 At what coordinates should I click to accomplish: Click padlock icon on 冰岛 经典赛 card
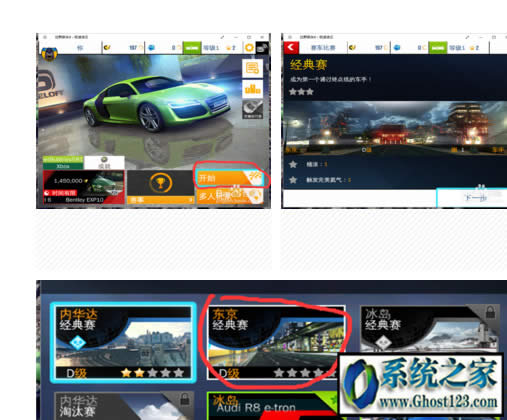coord(490,313)
